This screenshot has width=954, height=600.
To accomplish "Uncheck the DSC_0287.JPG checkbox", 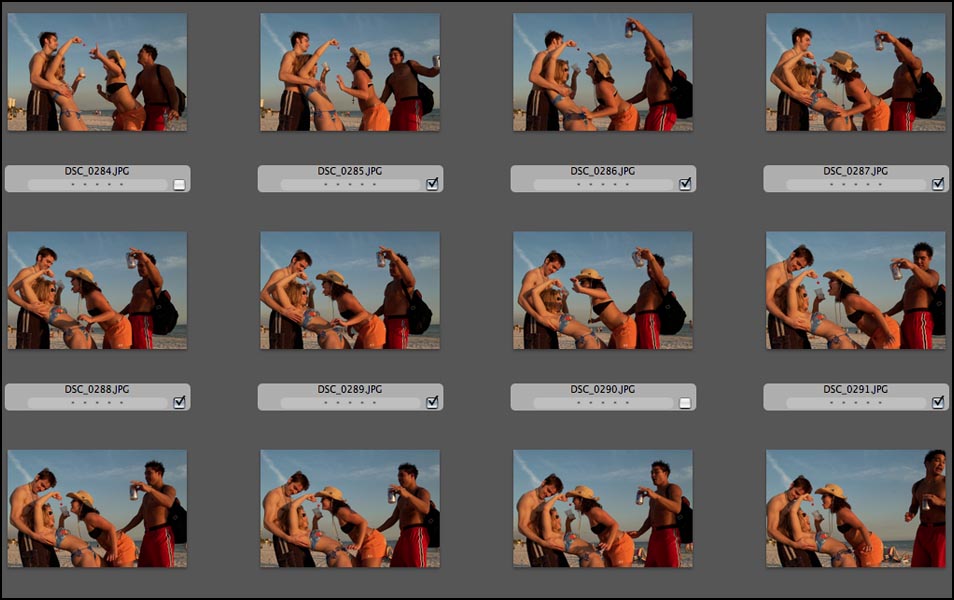I will tap(938, 184).
